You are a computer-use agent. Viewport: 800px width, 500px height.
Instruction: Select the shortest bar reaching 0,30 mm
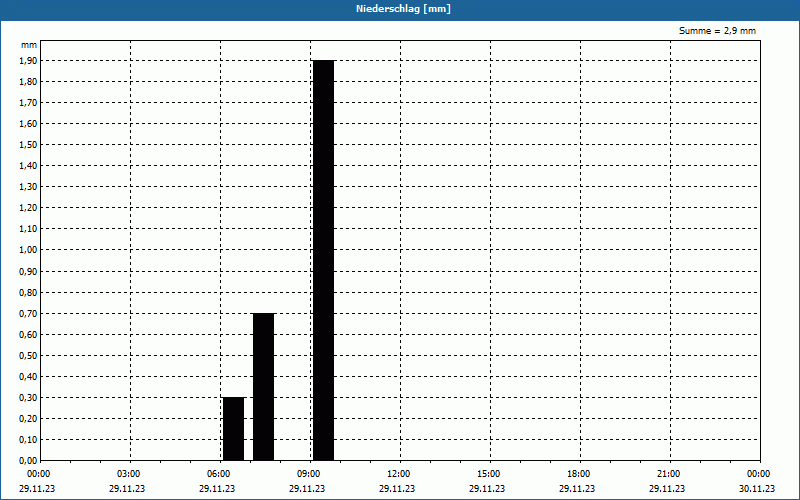233,429
